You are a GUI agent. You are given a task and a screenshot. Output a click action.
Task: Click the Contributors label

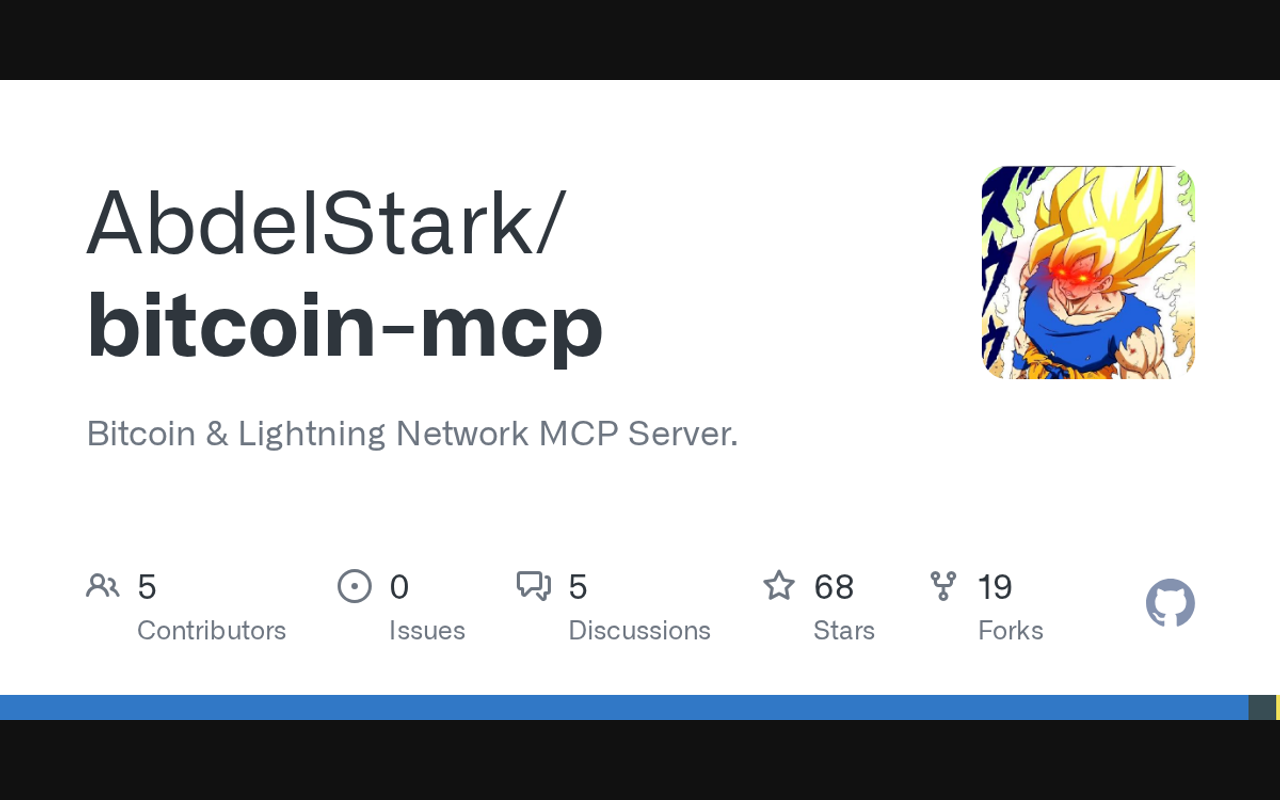pos(211,630)
